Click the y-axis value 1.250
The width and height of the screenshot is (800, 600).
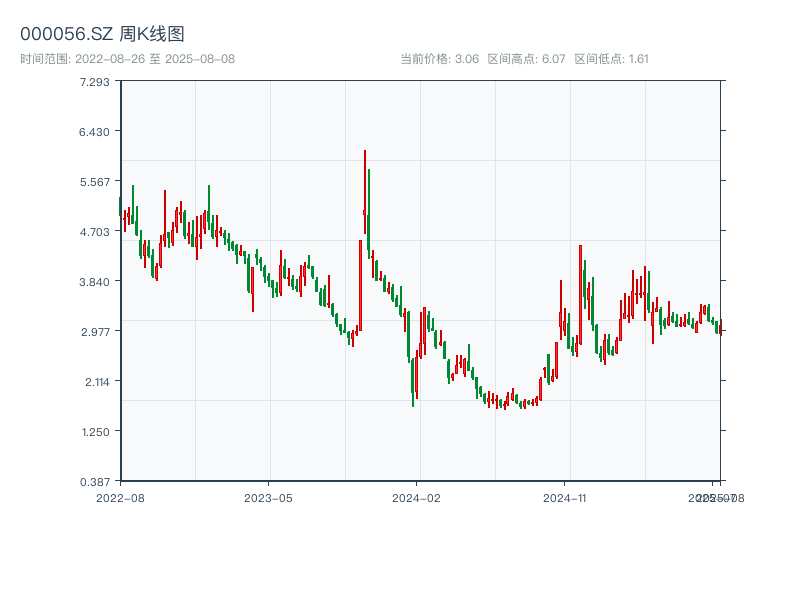point(95,432)
